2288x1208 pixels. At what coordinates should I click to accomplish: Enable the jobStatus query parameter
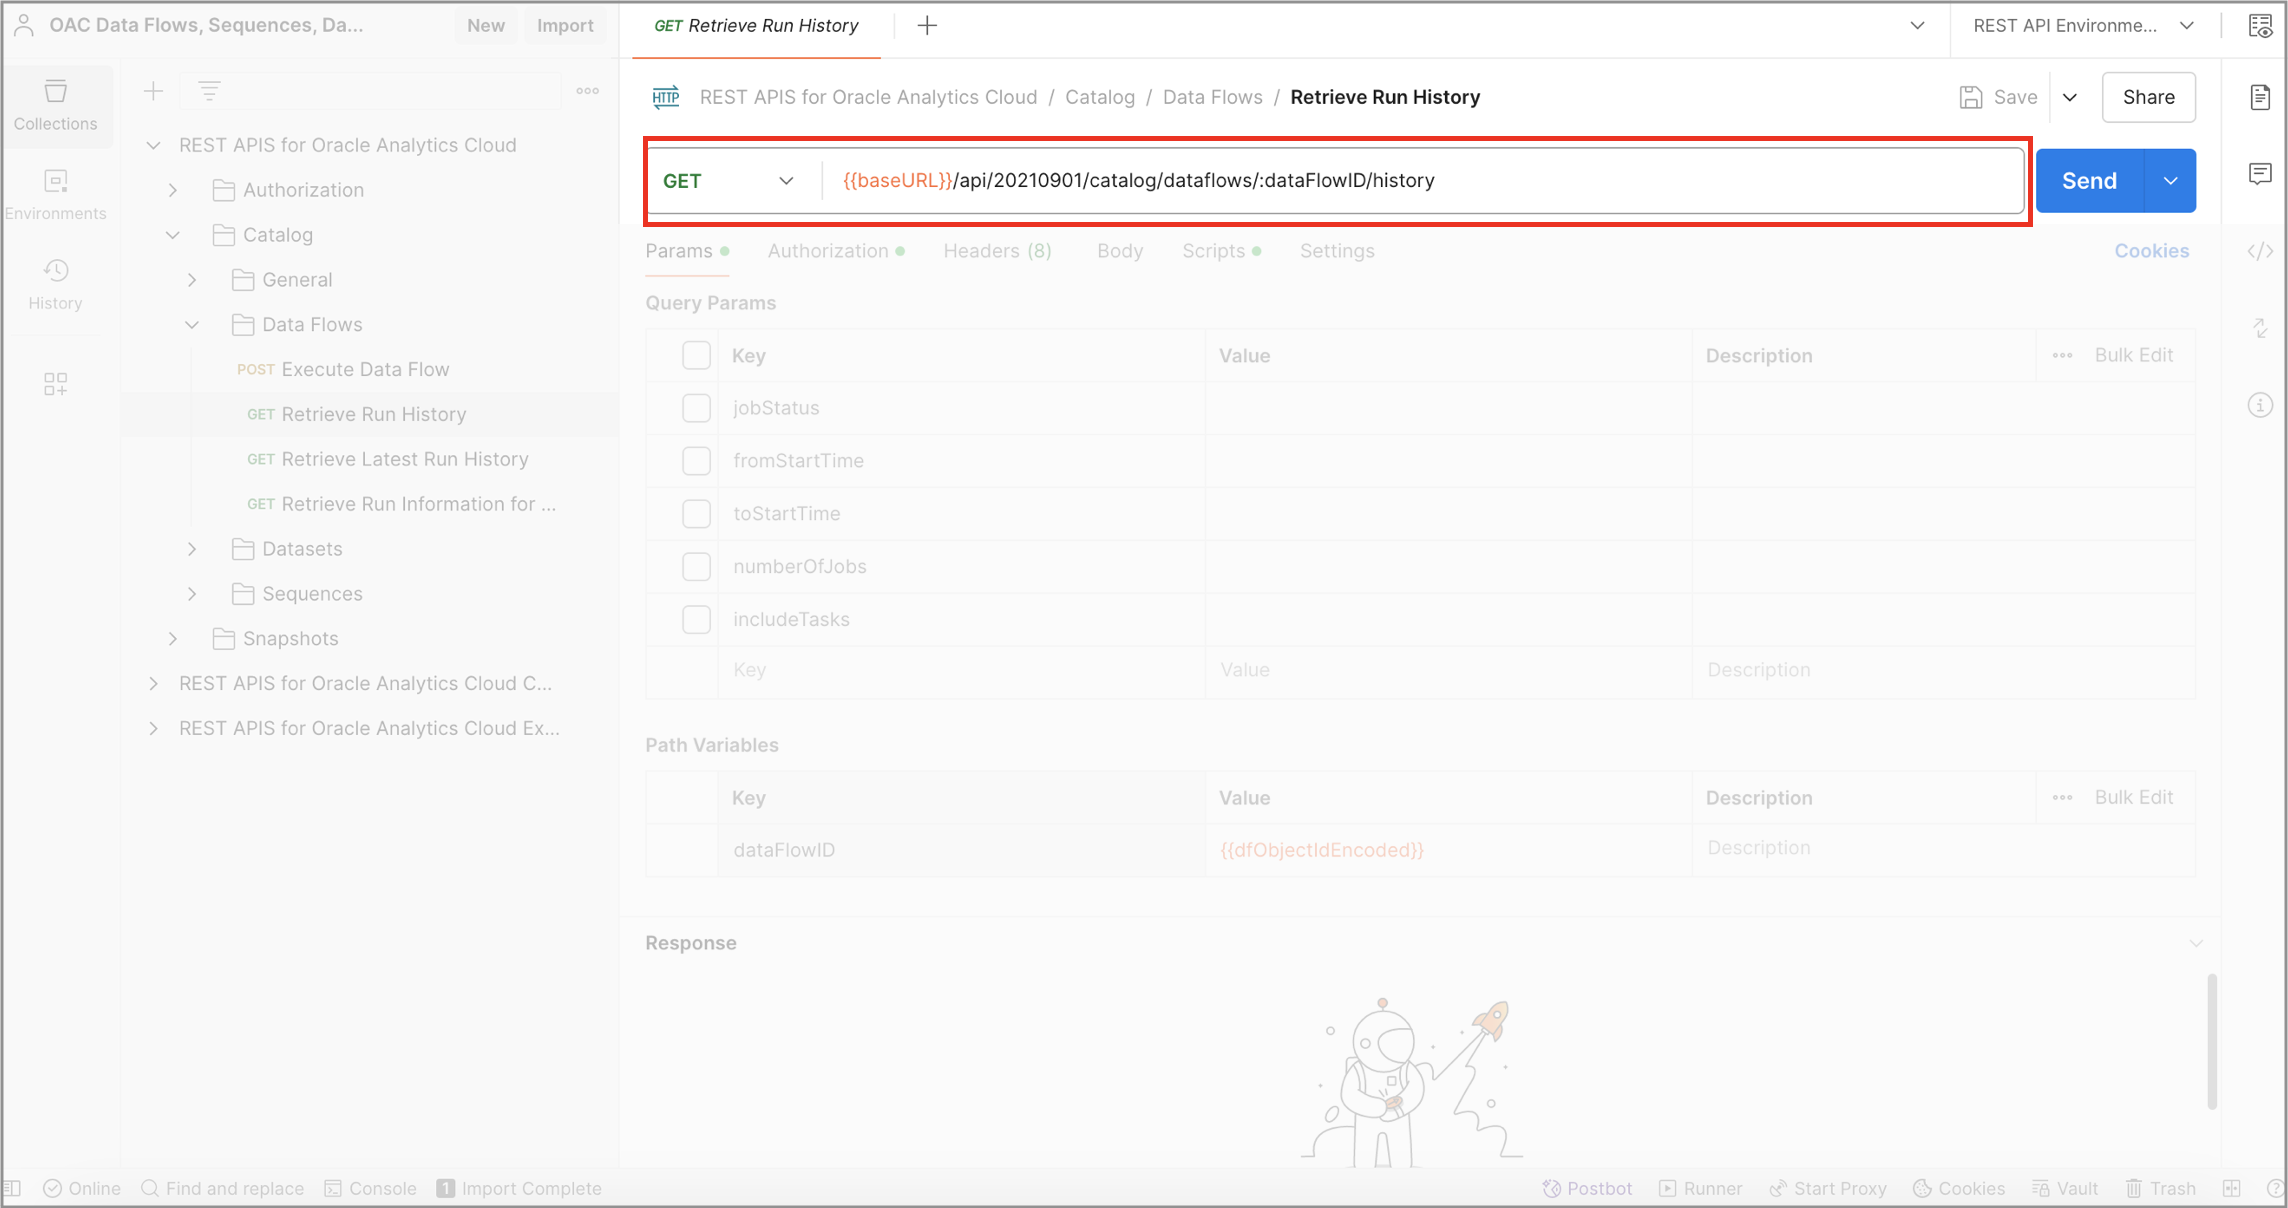pyautogui.click(x=696, y=408)
